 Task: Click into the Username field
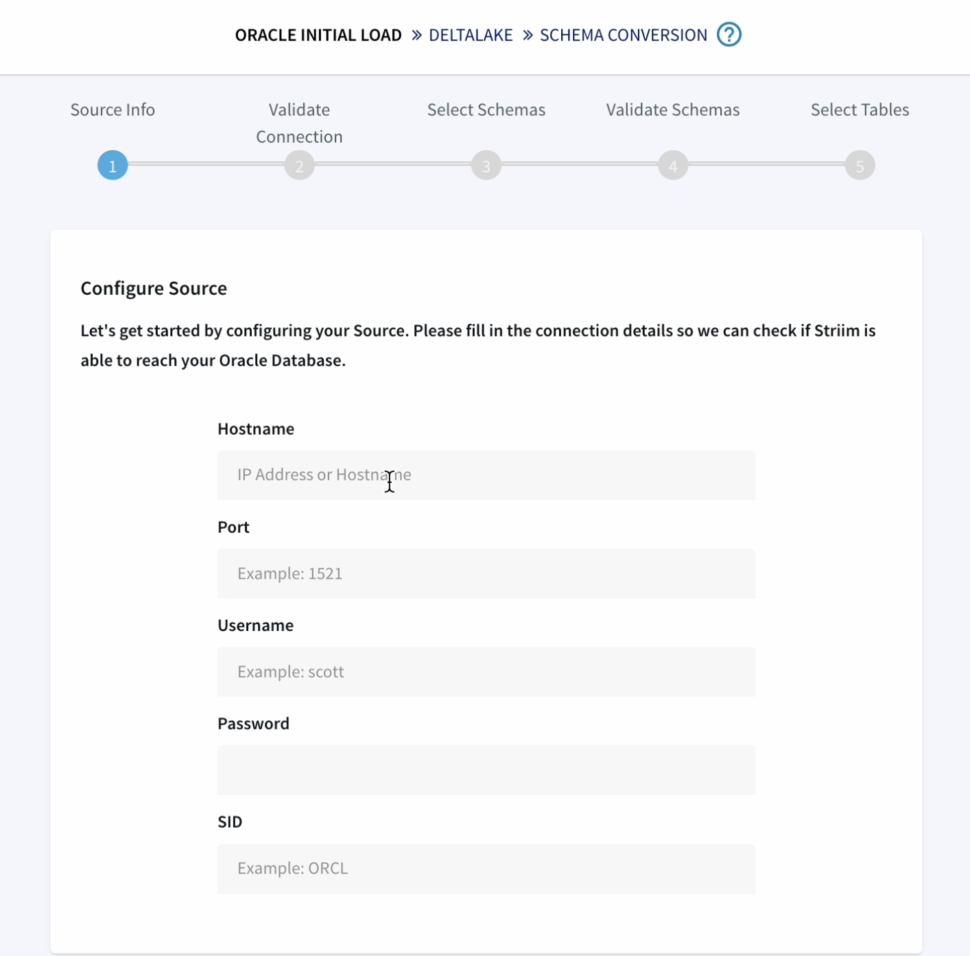486,672
